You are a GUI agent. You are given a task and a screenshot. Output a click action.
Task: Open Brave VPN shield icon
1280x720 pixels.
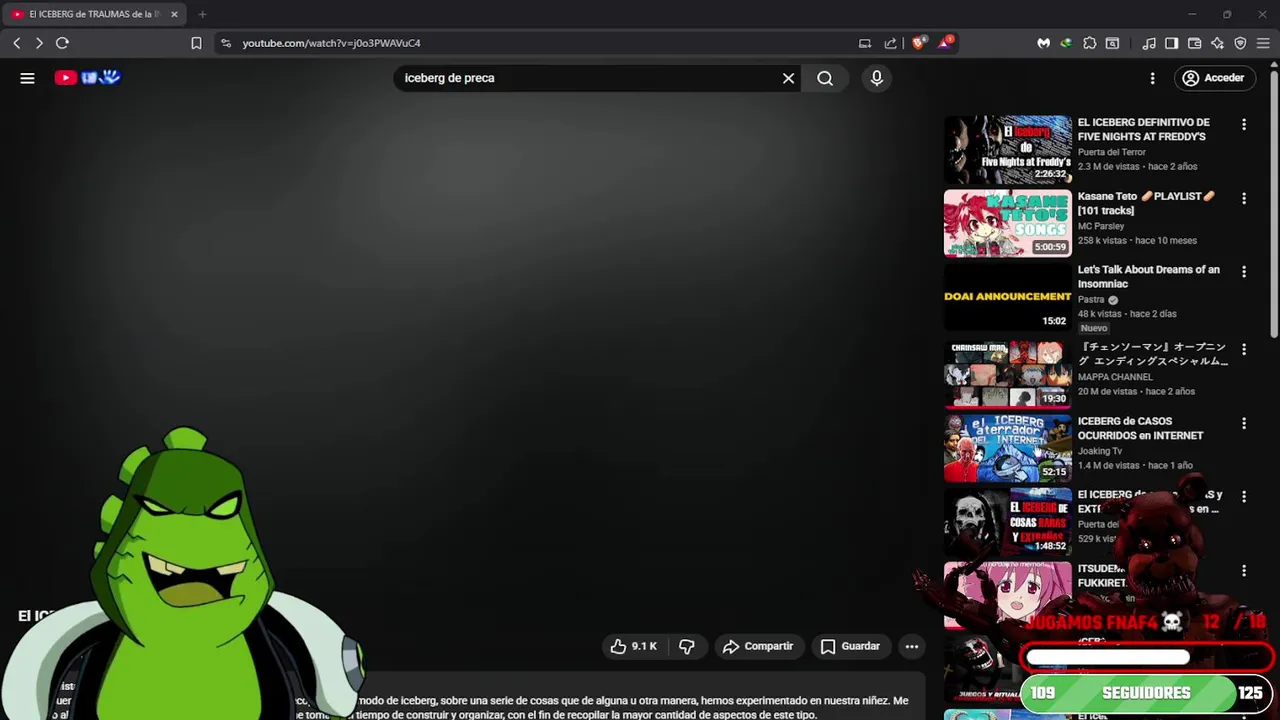pyautogui.click(x=1240, y=43)
